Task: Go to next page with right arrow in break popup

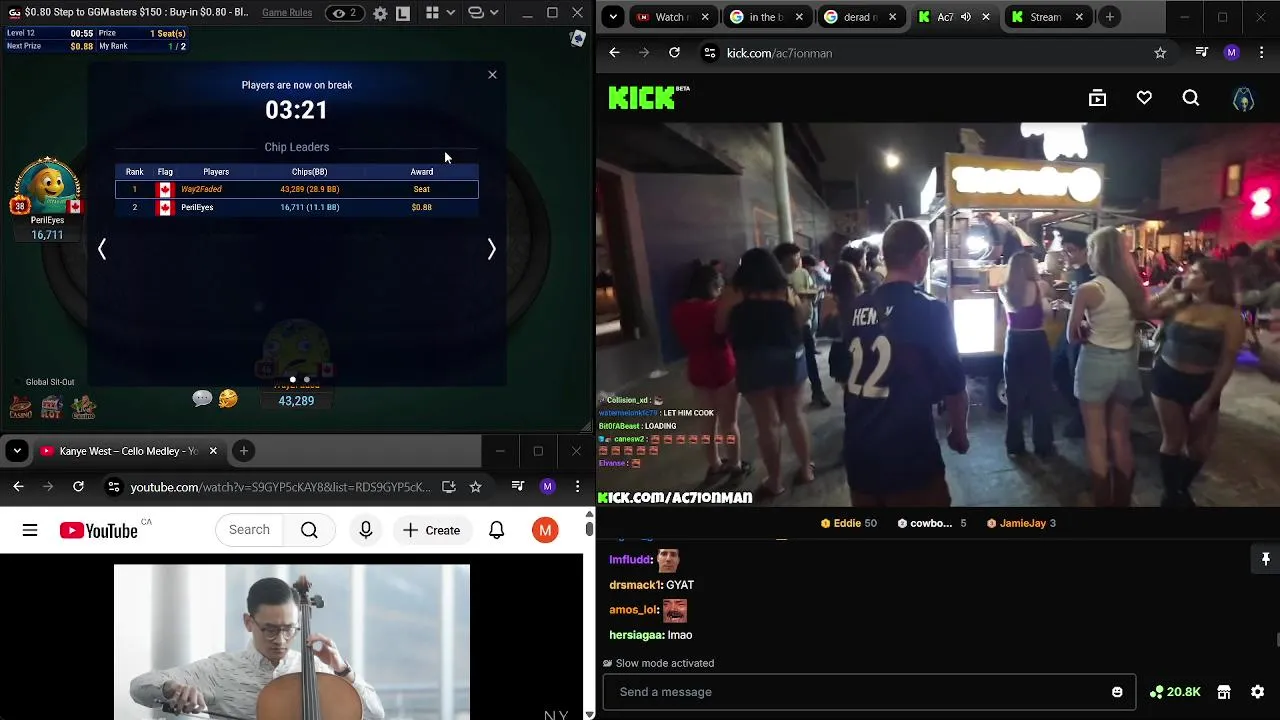Action: point(491,249)
